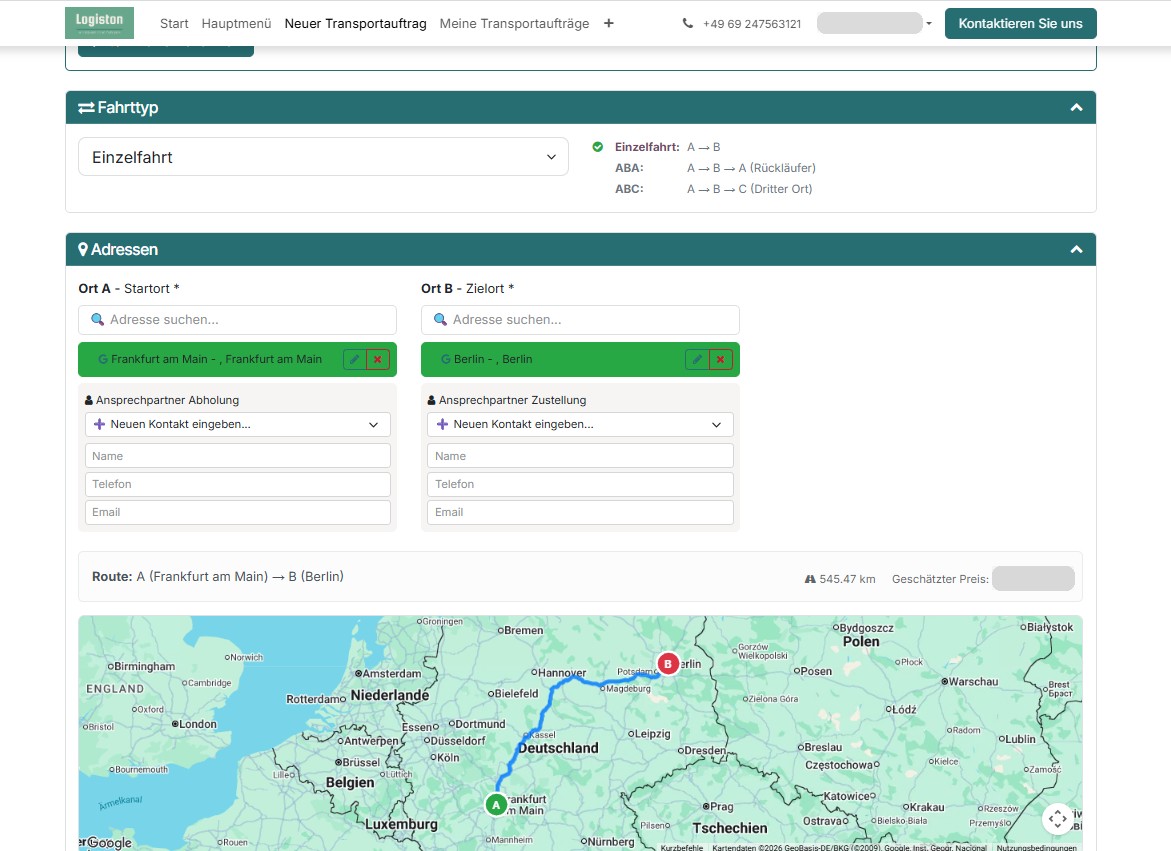
Task: Click the Google logo on the map
Action: tap(109, 842)
